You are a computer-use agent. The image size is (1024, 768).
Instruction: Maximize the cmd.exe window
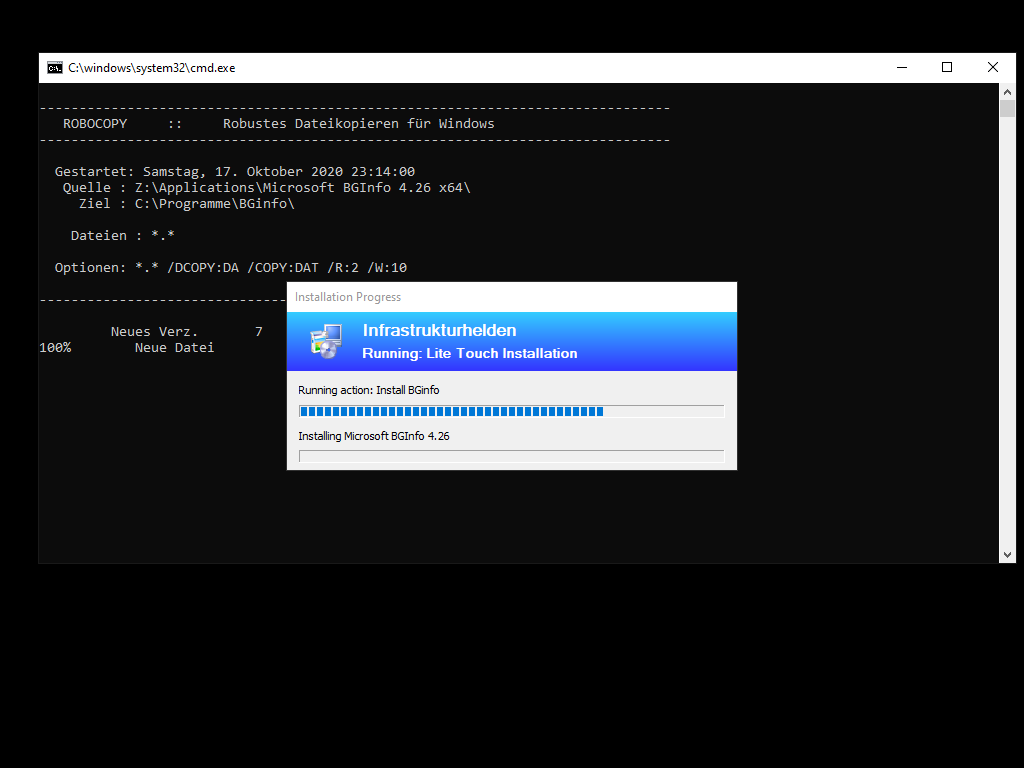947,67
